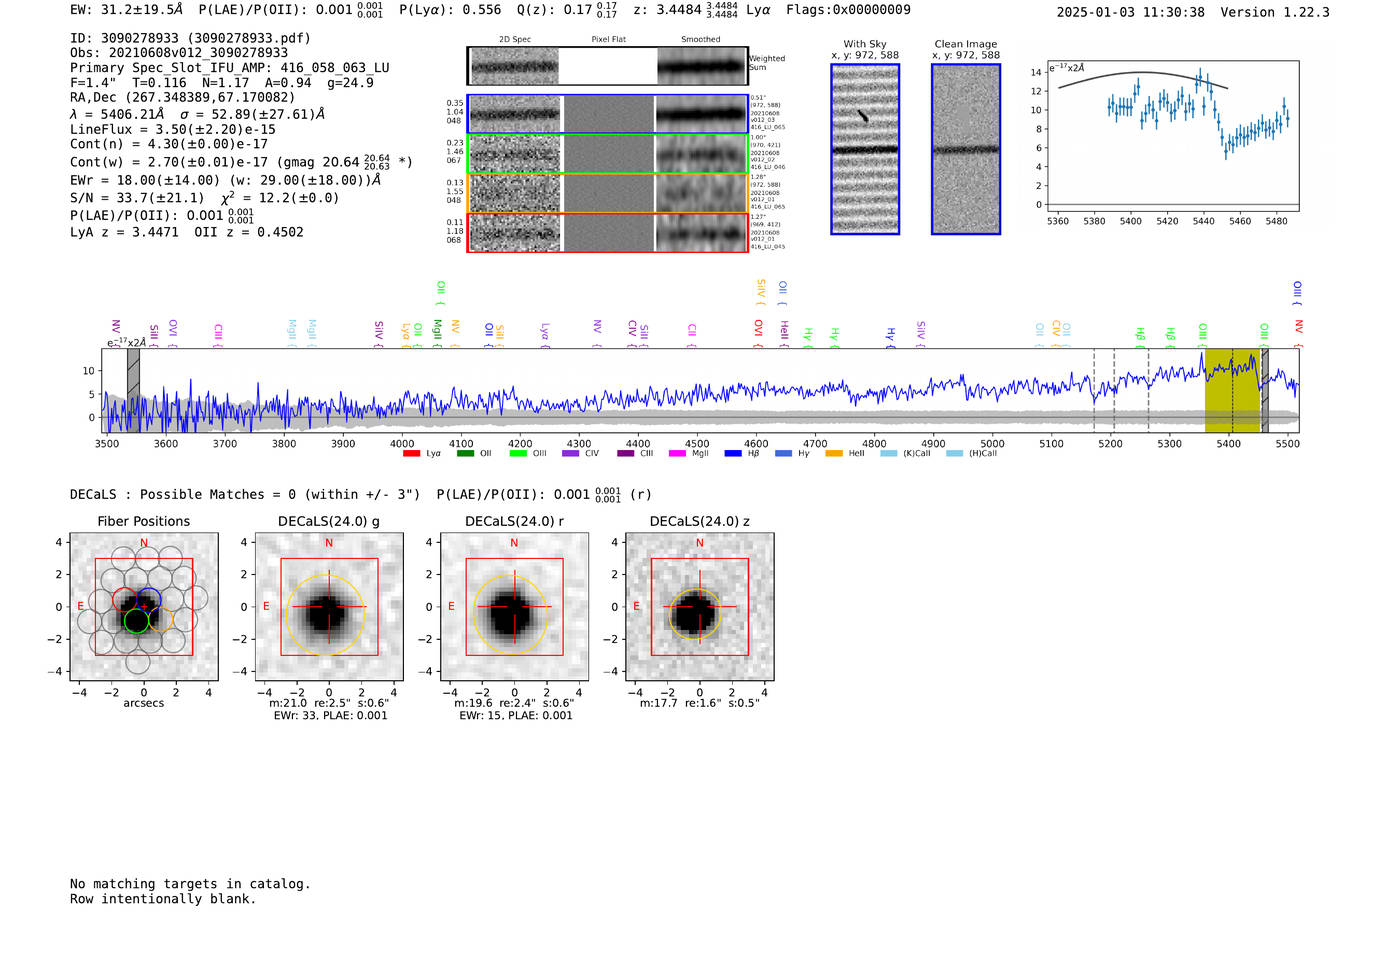
Task: Click the Obs: 20210608v012_3090278933 line
Action: [x=179, y=53]
